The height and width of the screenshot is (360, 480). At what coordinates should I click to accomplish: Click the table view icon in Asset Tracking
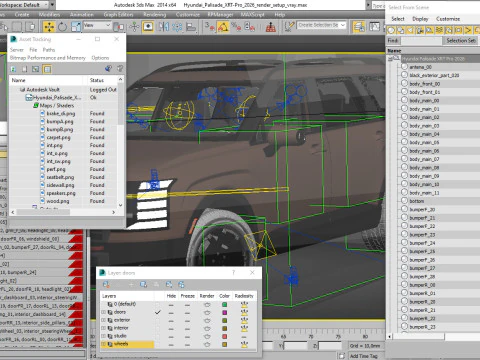click(x=47, y=69)
